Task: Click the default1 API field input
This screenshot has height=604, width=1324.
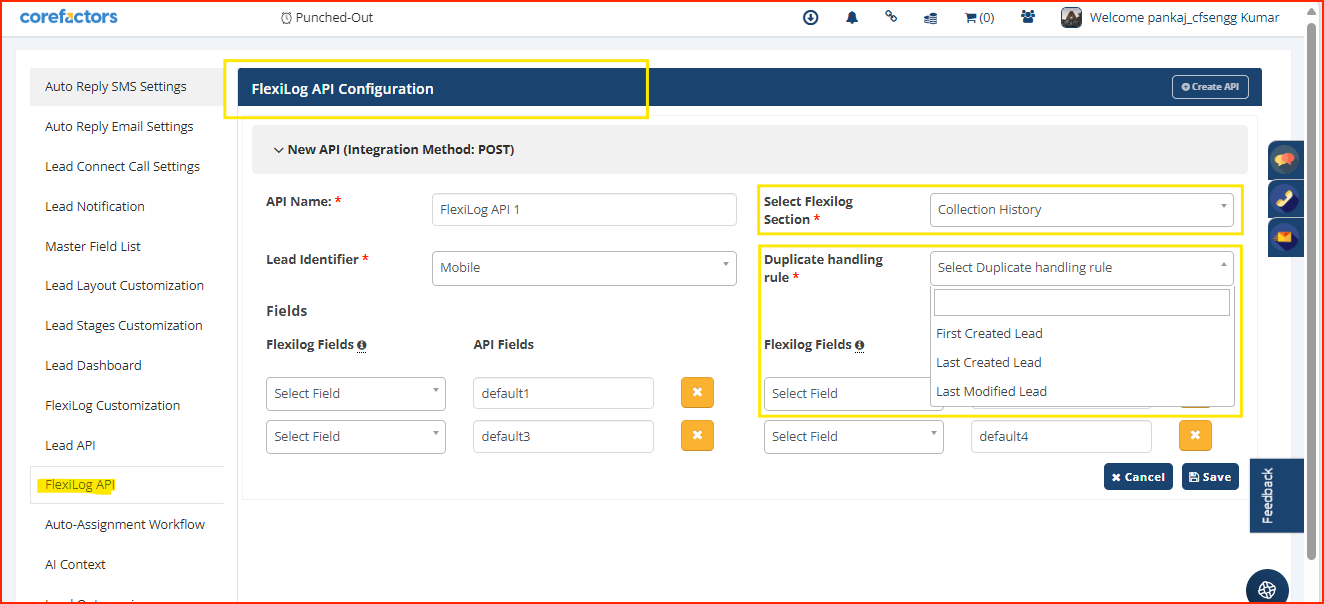Action: pos(563,394)
